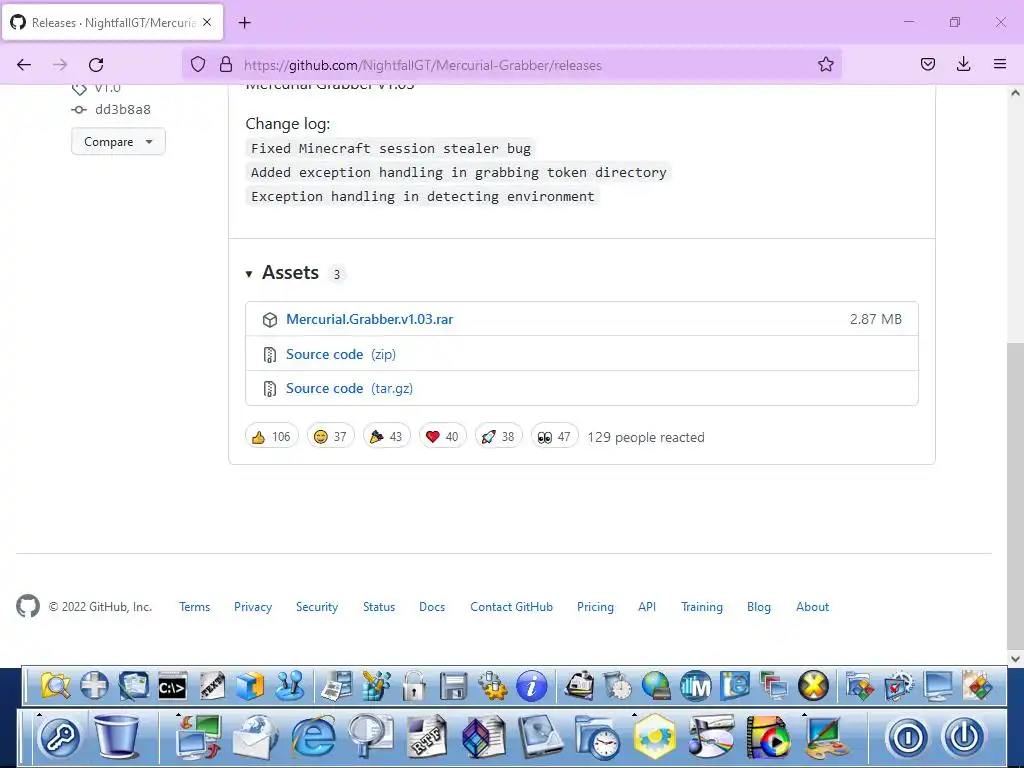Click the power shutdown button icon
The height and width of the screenshot is (768, 1024).
pos(964,737)
